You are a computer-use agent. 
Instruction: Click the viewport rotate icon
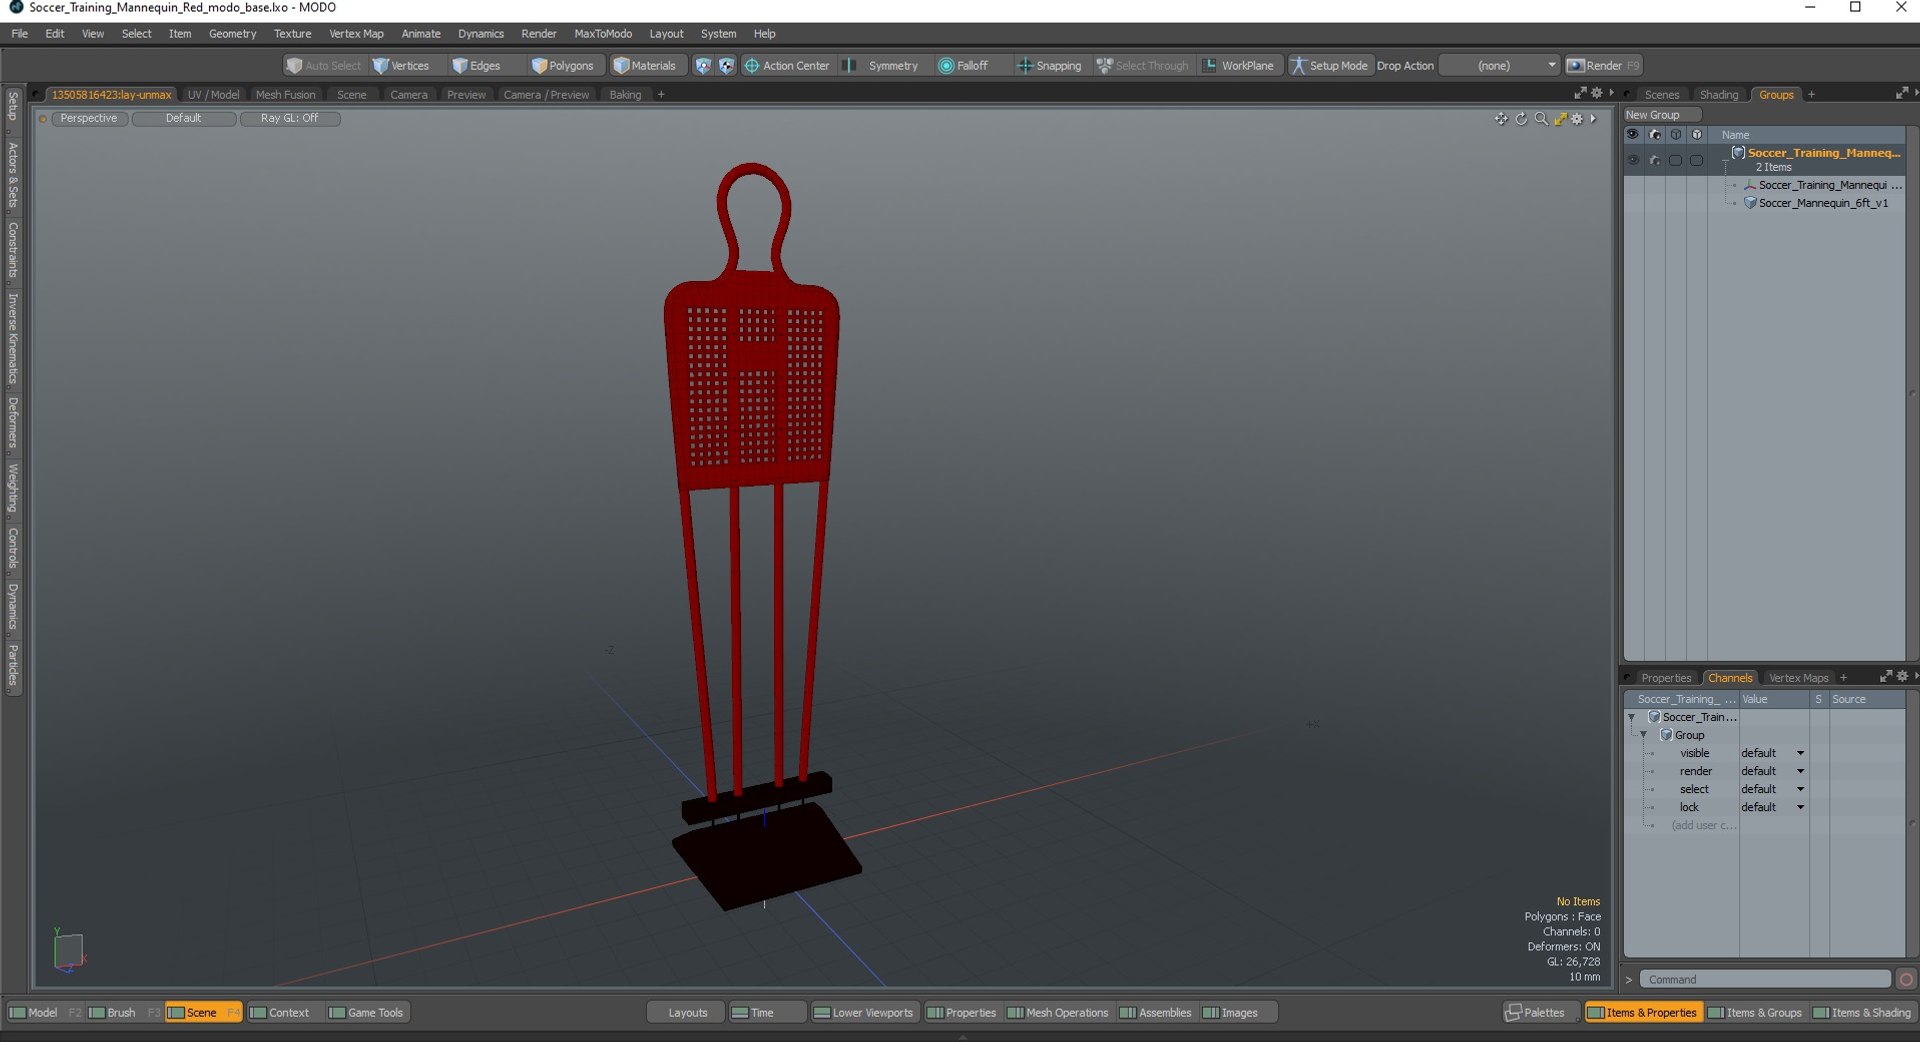point(1521,119)
